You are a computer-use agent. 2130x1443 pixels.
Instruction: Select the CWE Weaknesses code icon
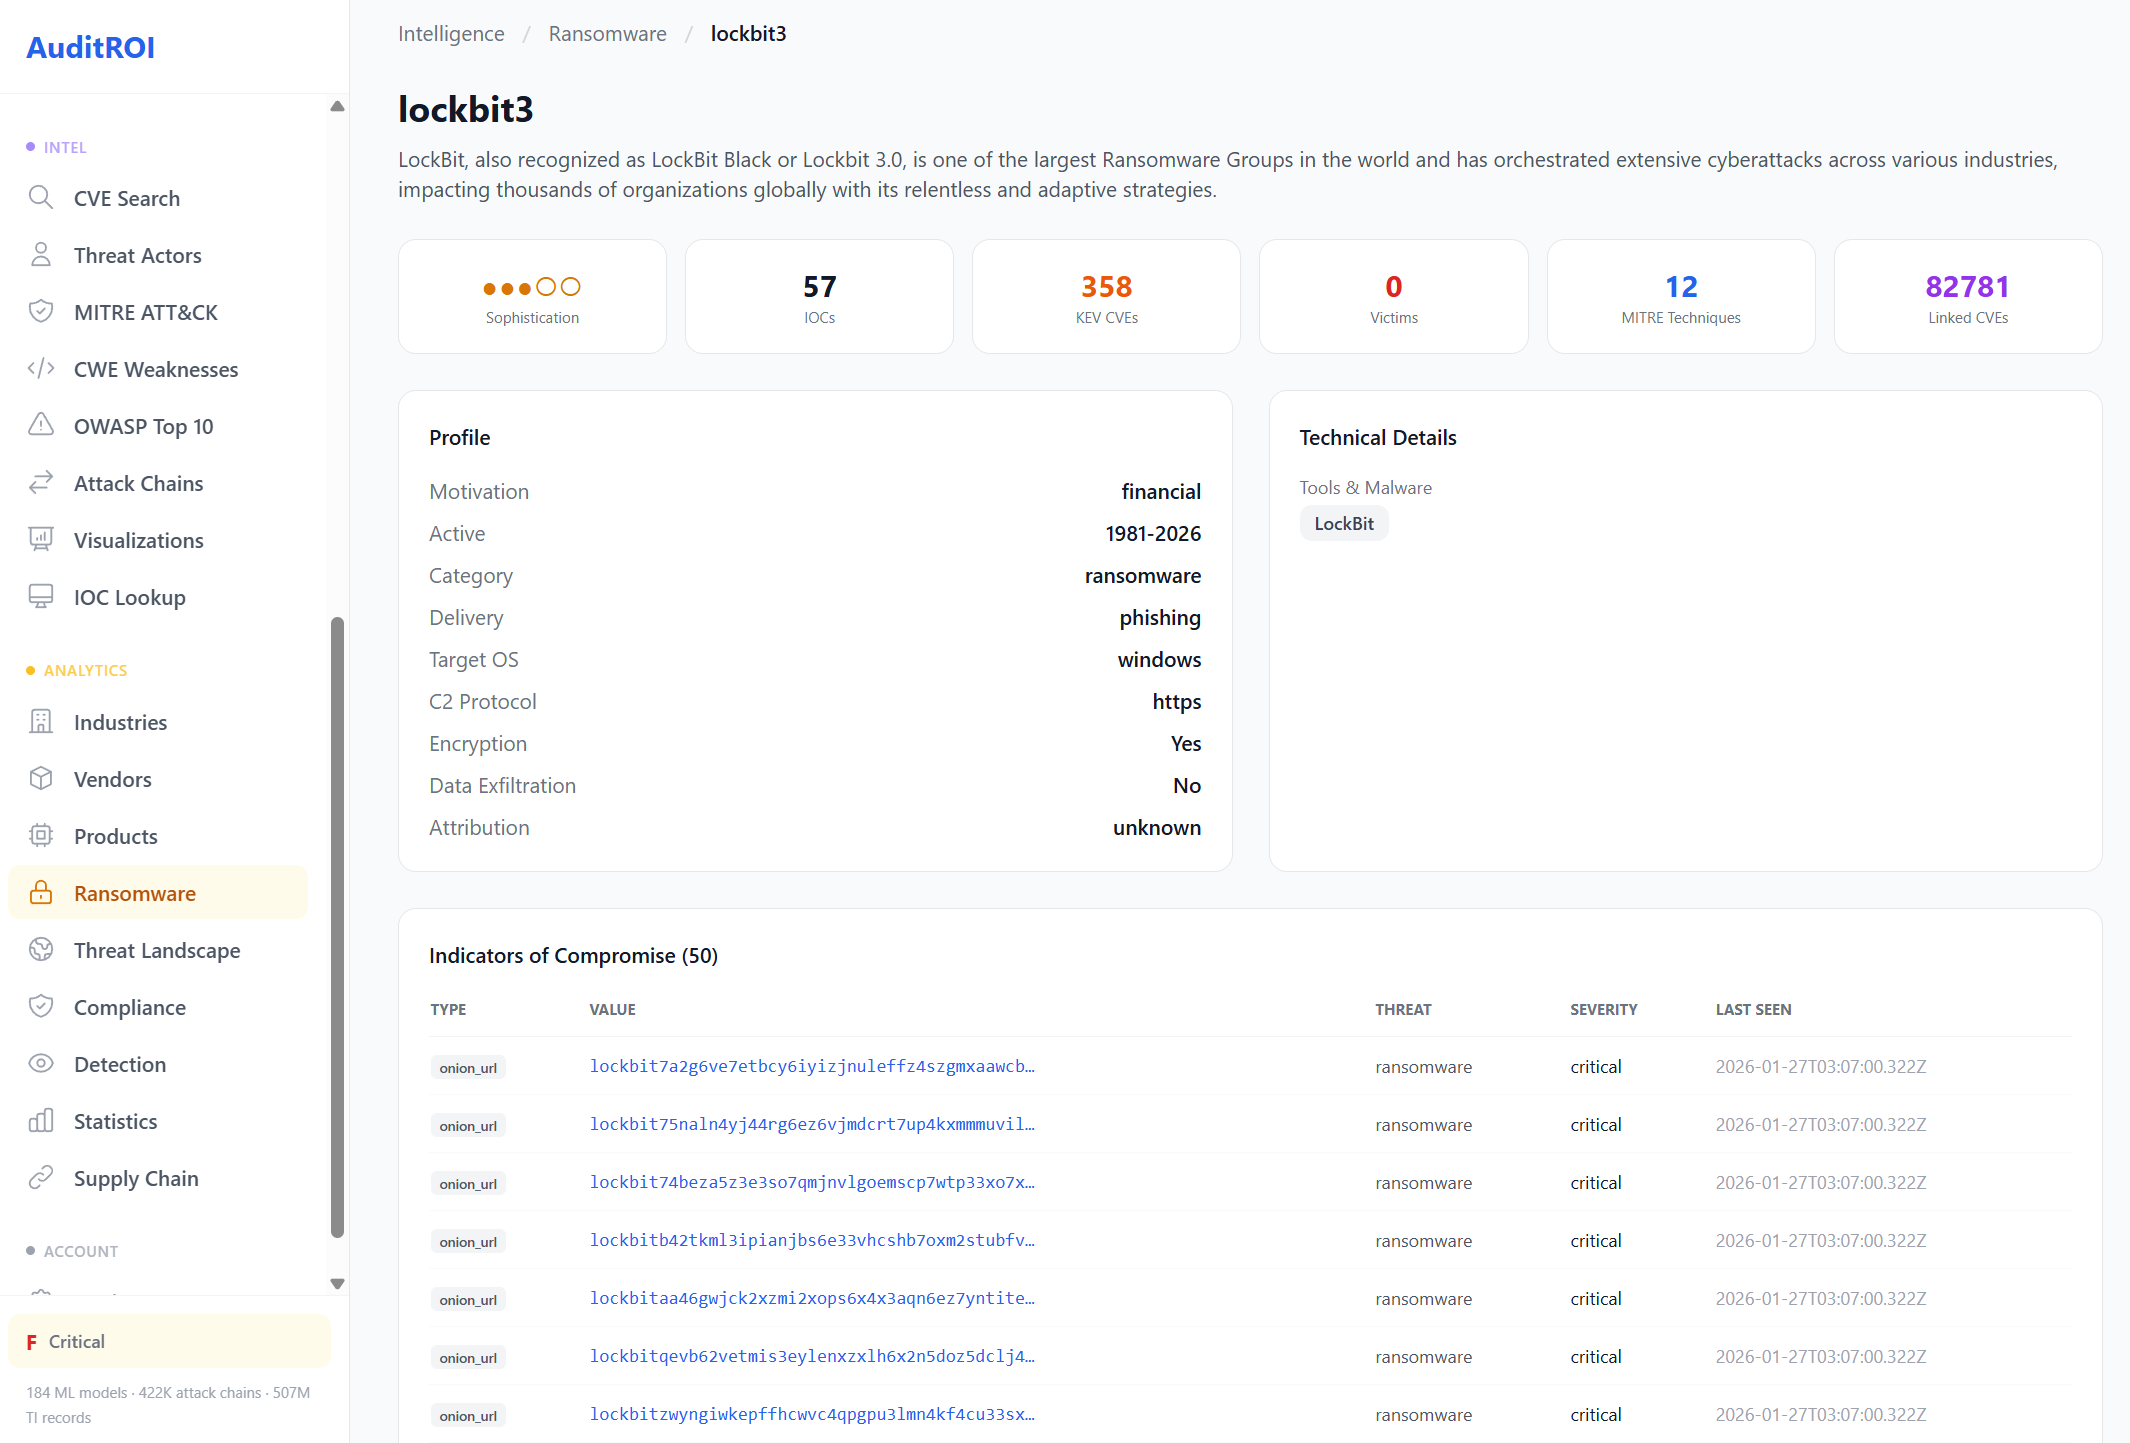41,368
